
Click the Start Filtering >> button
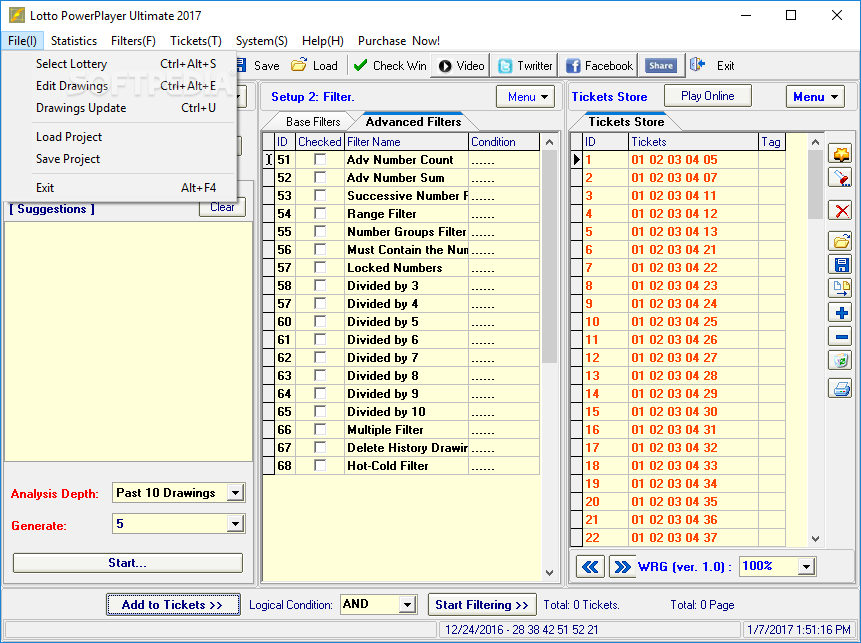(482, 605)
